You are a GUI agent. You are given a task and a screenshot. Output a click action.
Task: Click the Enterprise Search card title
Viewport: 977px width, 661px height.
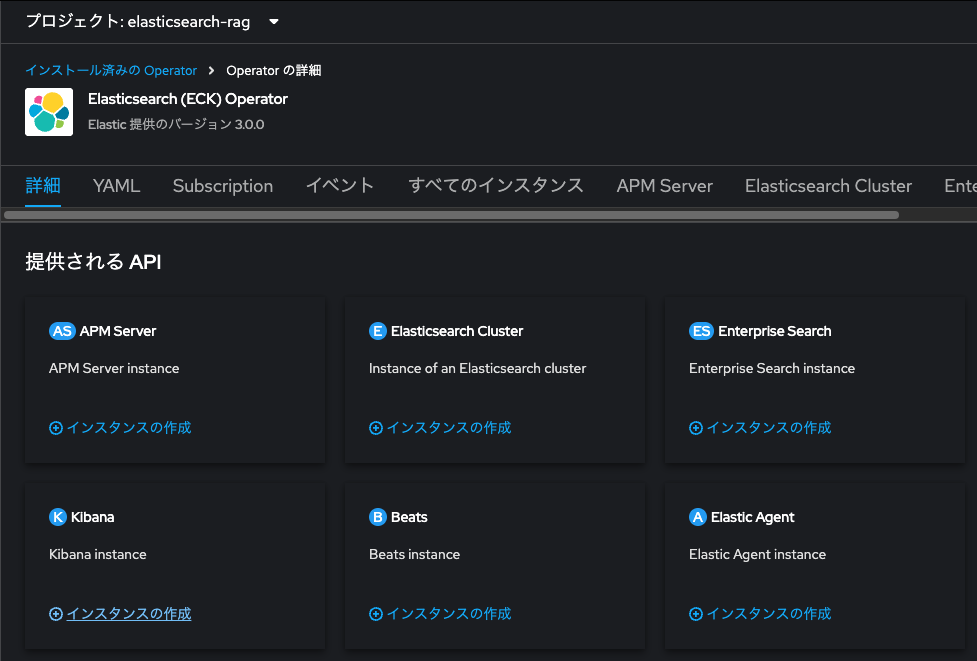click(x=774, y=331)
